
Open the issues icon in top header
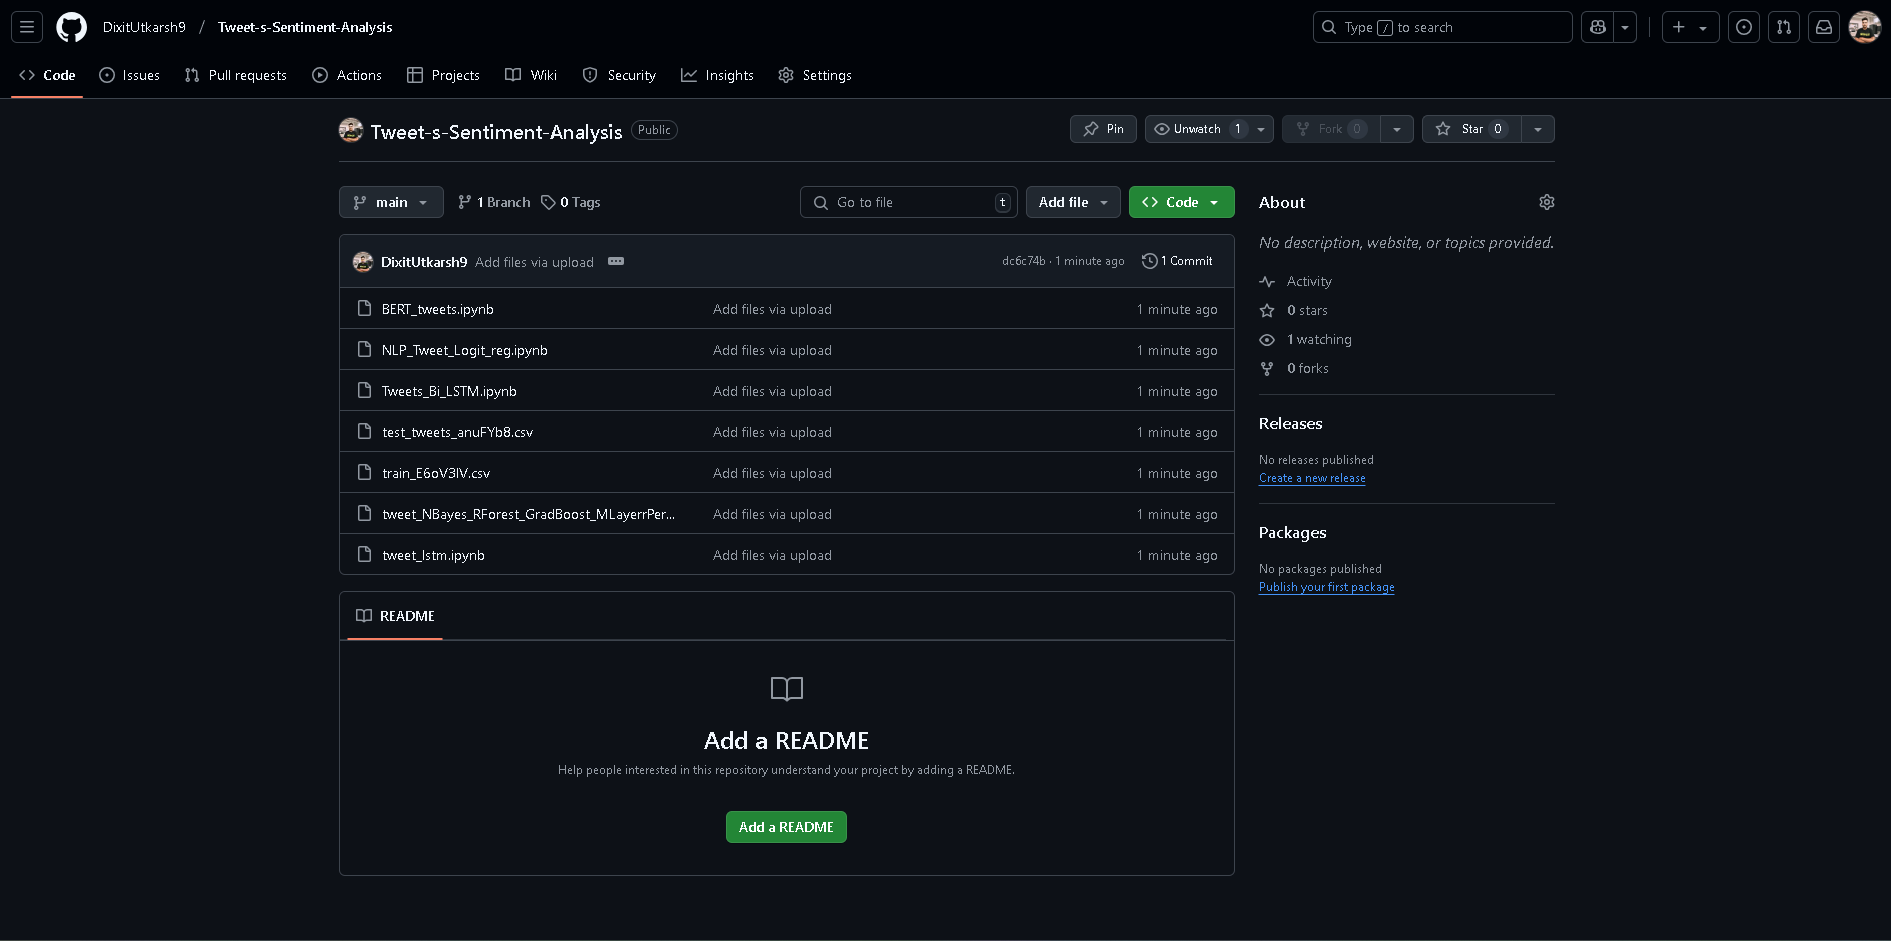(x=1744, y=27)
